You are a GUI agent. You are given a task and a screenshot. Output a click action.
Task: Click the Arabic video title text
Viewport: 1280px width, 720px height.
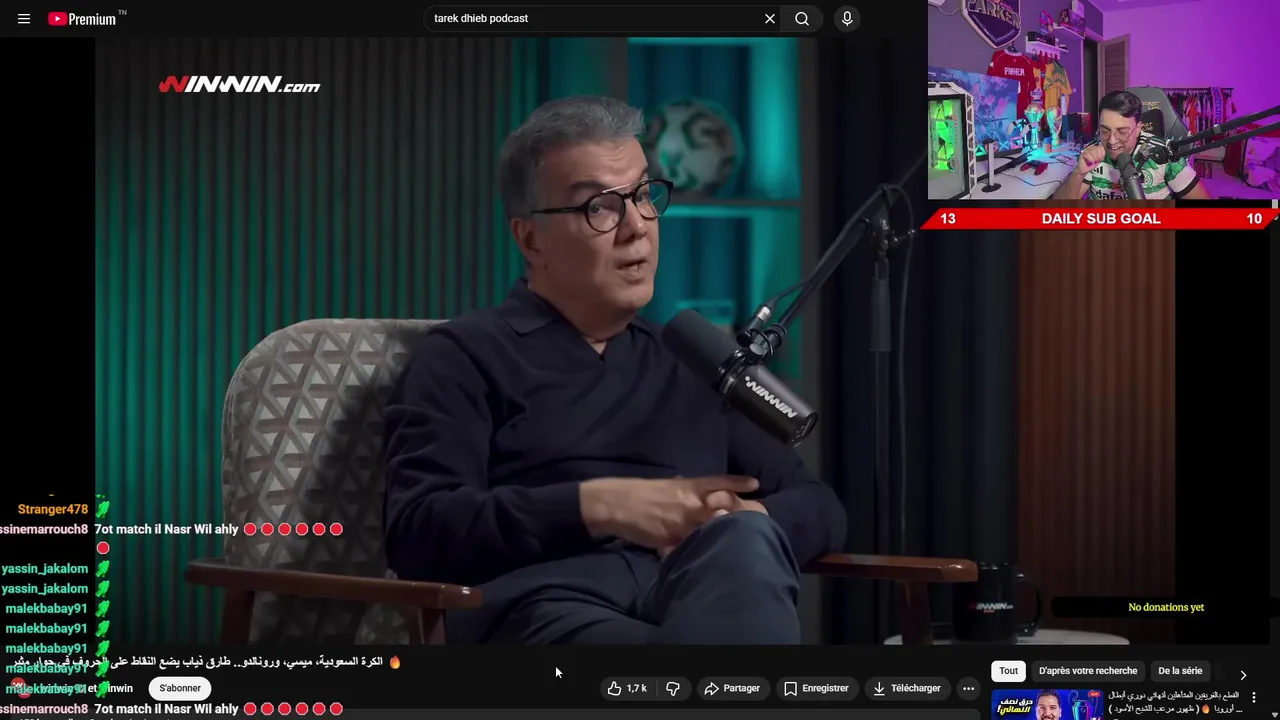207,662
